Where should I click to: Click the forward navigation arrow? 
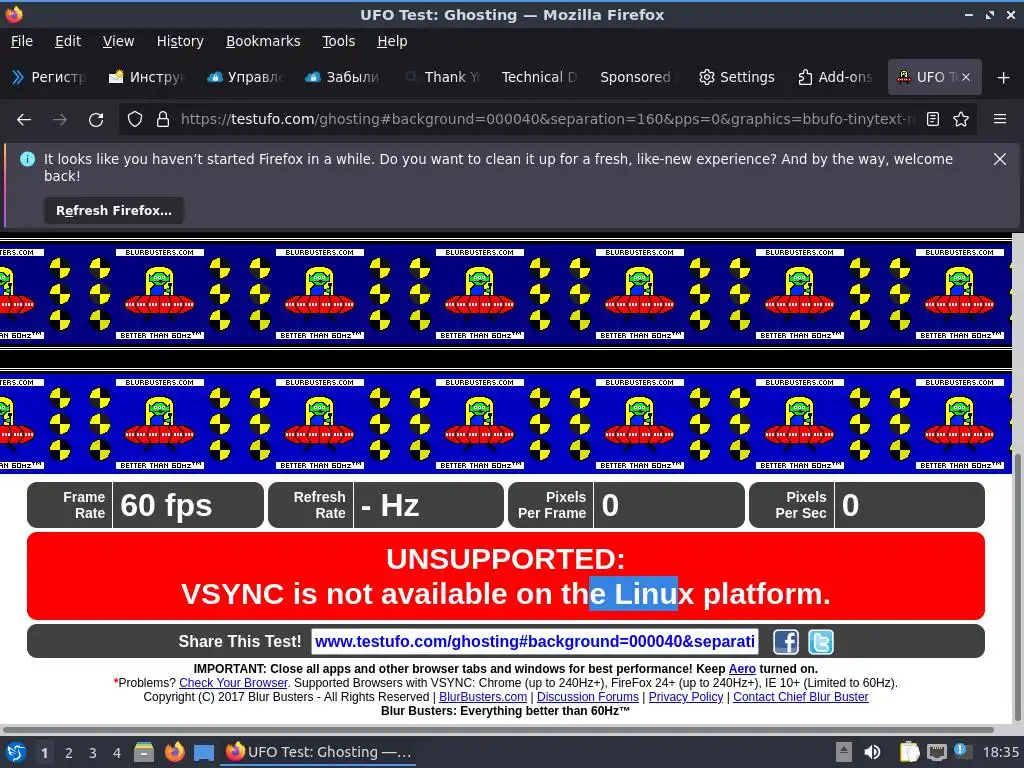[60, 120]
